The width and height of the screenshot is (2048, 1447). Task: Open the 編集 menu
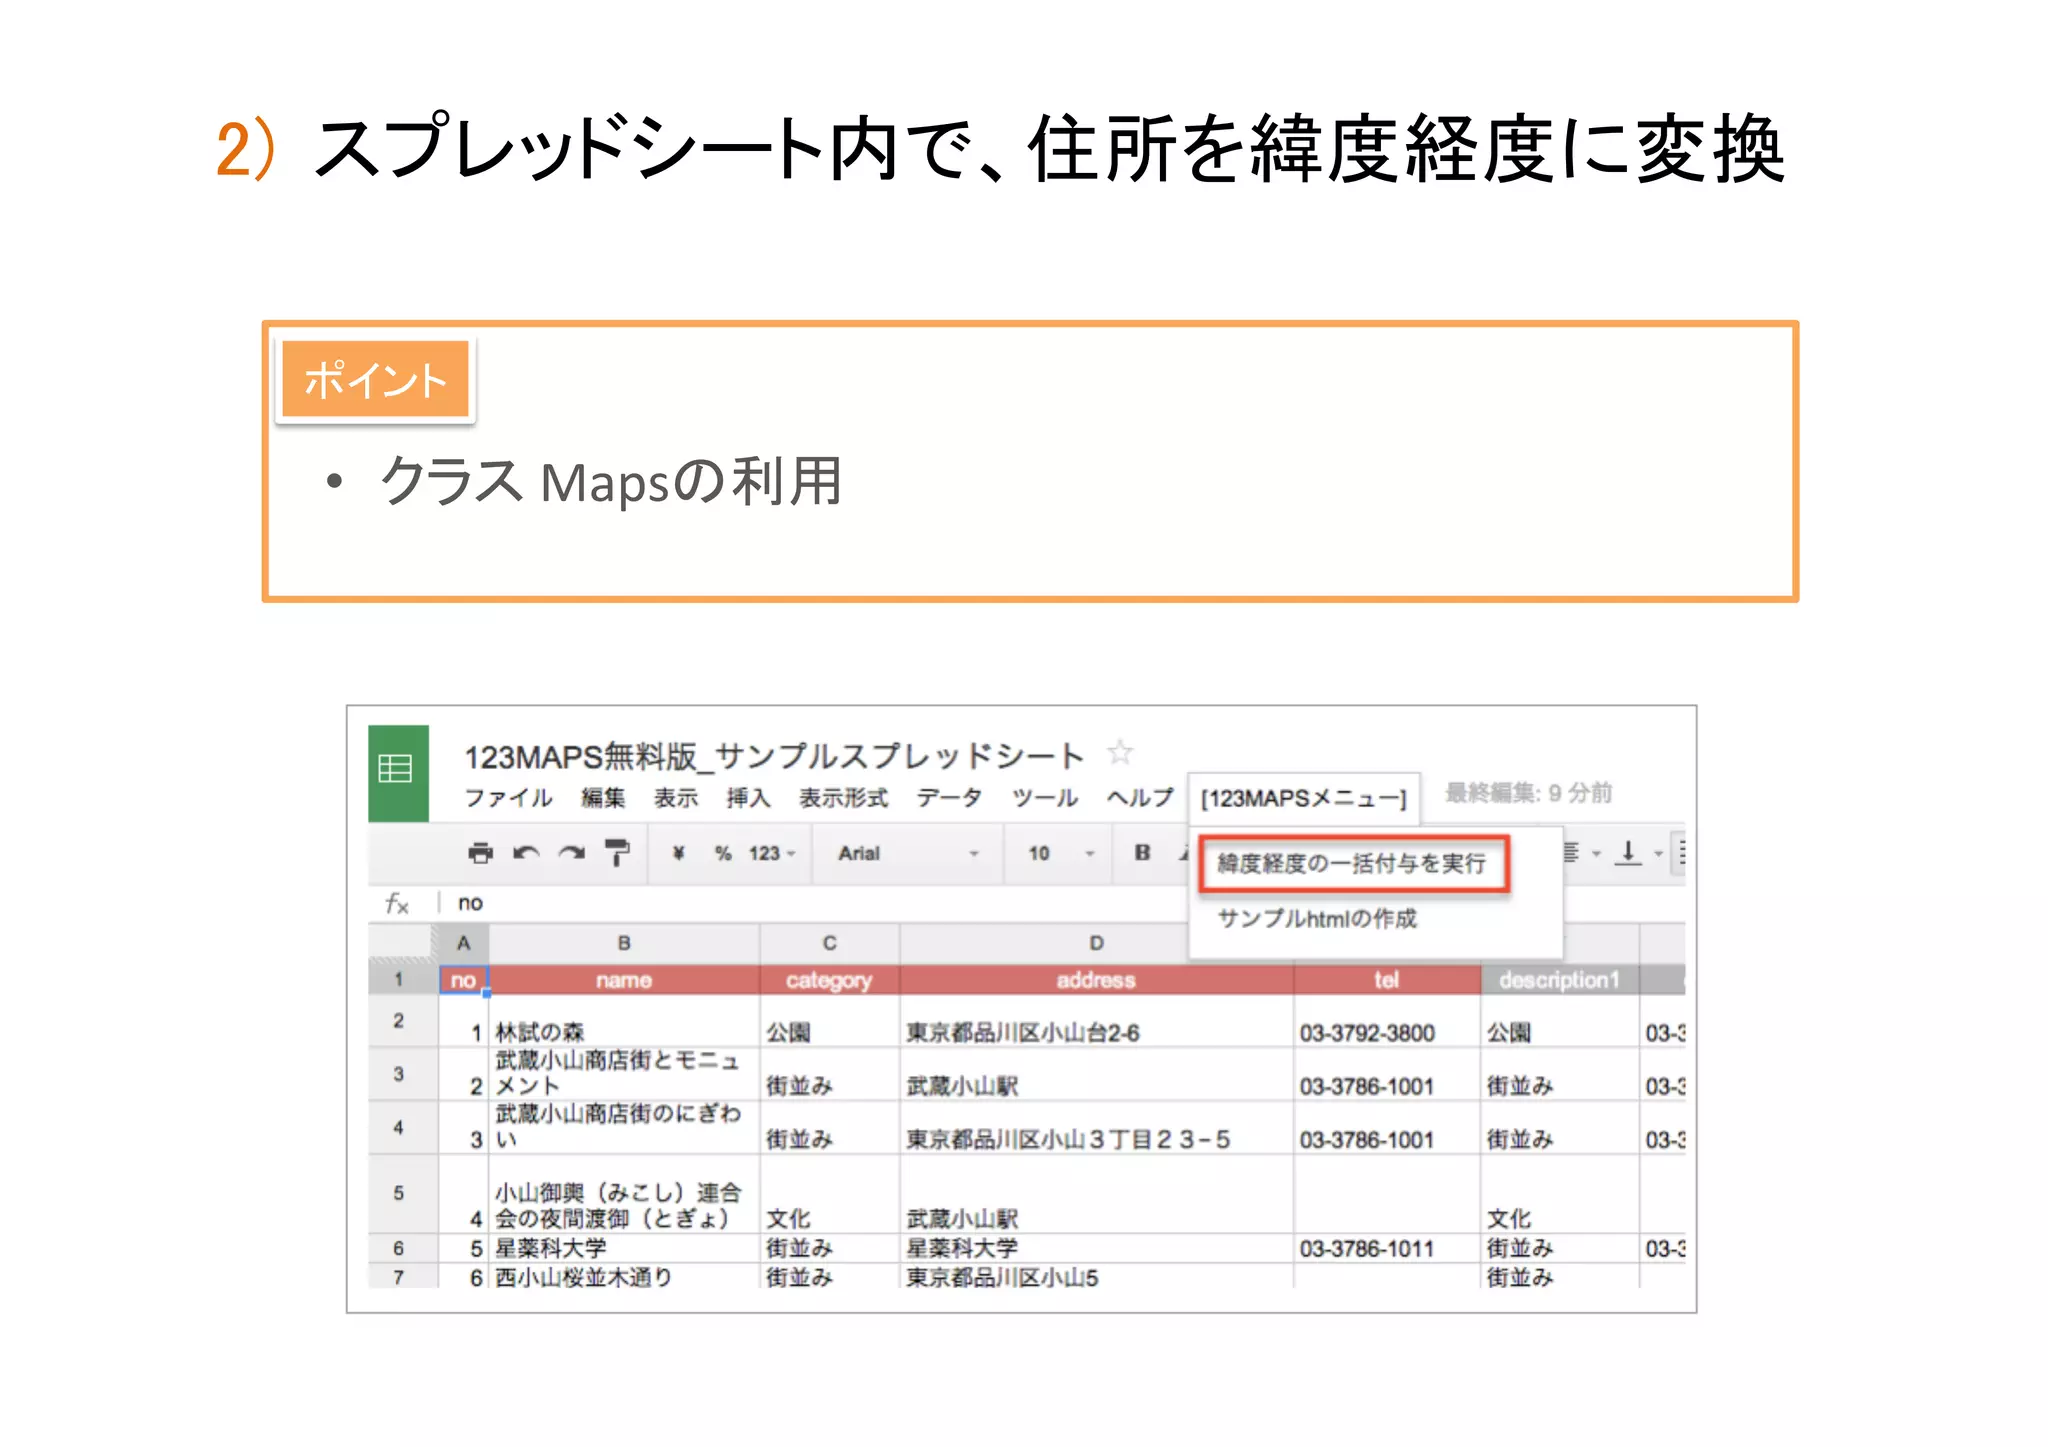tap(603, 797)
